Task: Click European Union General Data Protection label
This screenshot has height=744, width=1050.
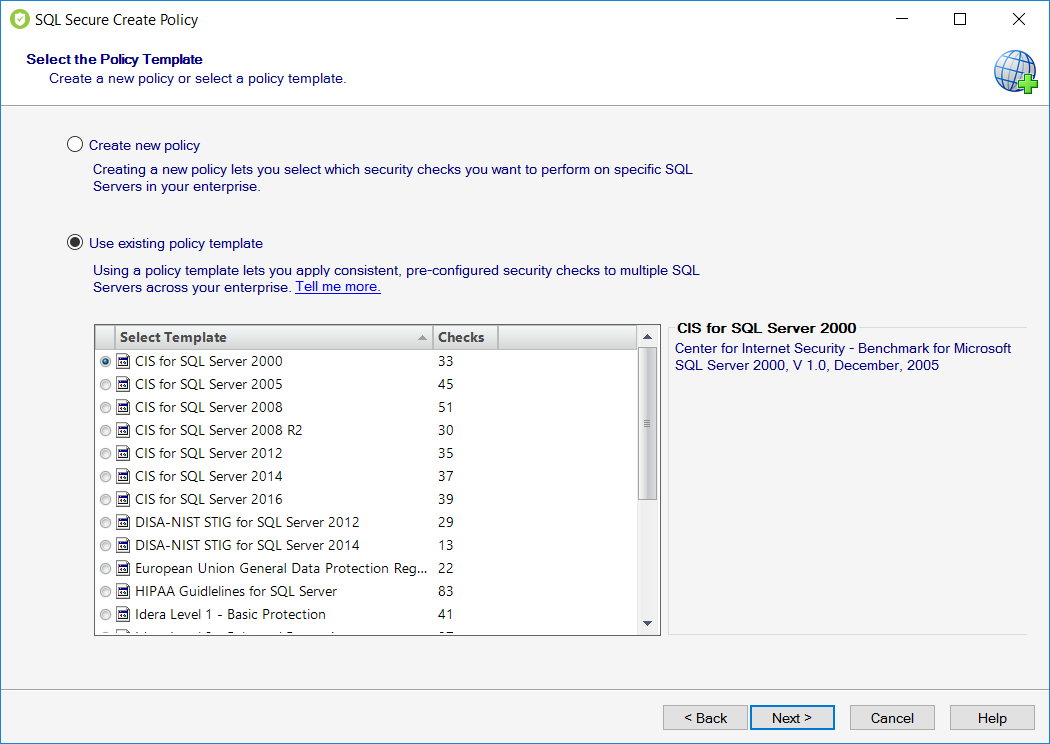Action: tap(281, 569)
